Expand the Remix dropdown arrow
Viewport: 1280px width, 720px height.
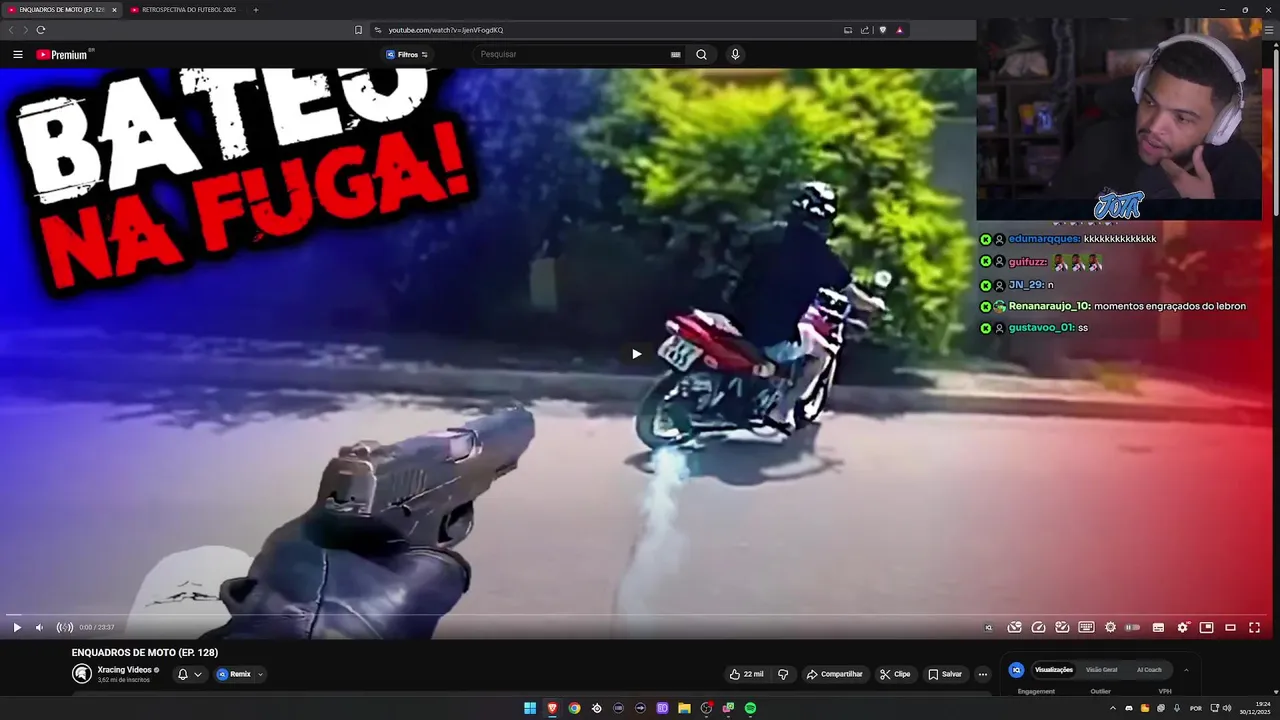tap(261, 675)
